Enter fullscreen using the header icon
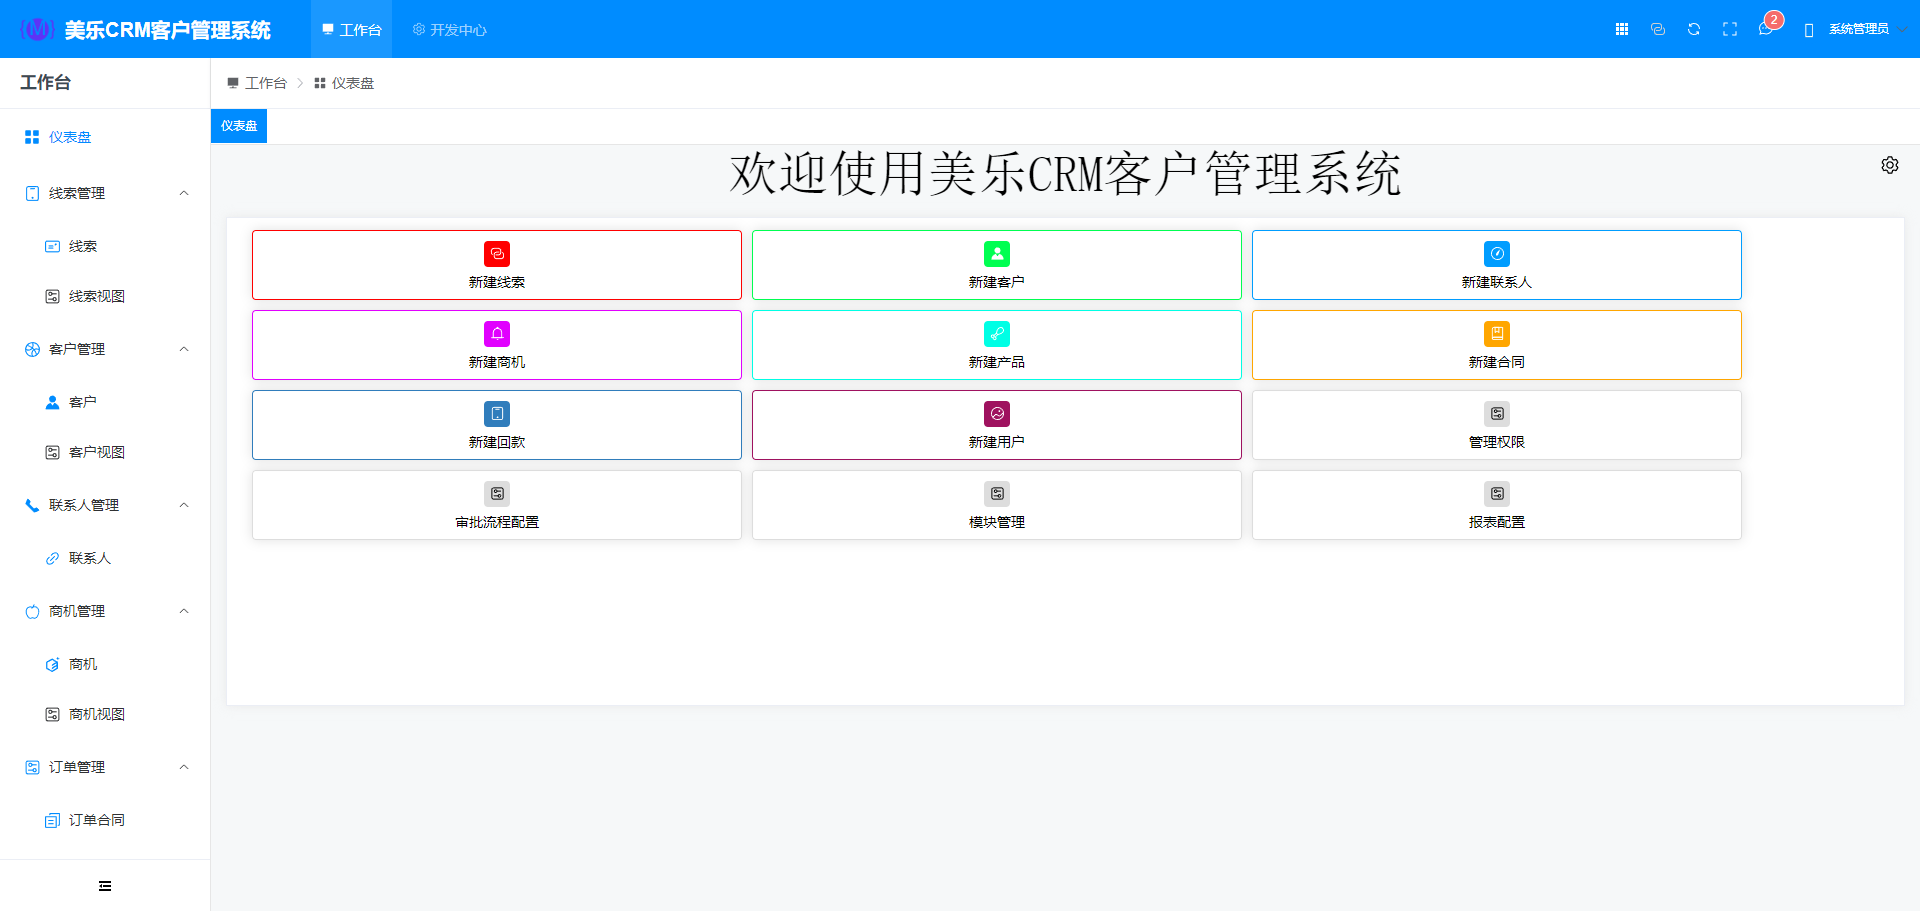Image resolution: width=1920 pixels, height=911 pixels. point(1730,29)
